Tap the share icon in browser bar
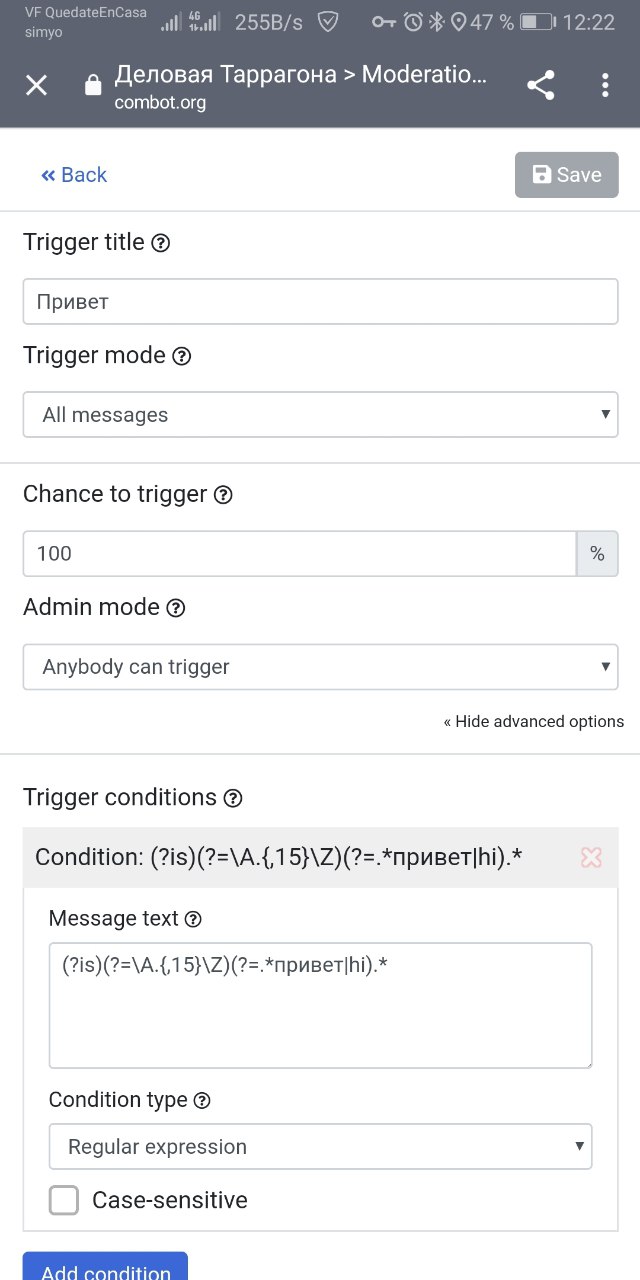This screenshot has width=640, height=1280. [x=540, y=85]
